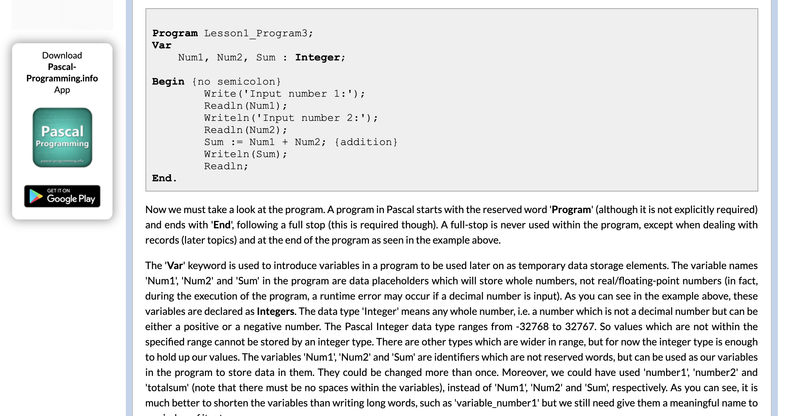The width and height of the screenshot is (790, 416).
Task: Click the 'Var' keyword in the code block
Action: 161,45
